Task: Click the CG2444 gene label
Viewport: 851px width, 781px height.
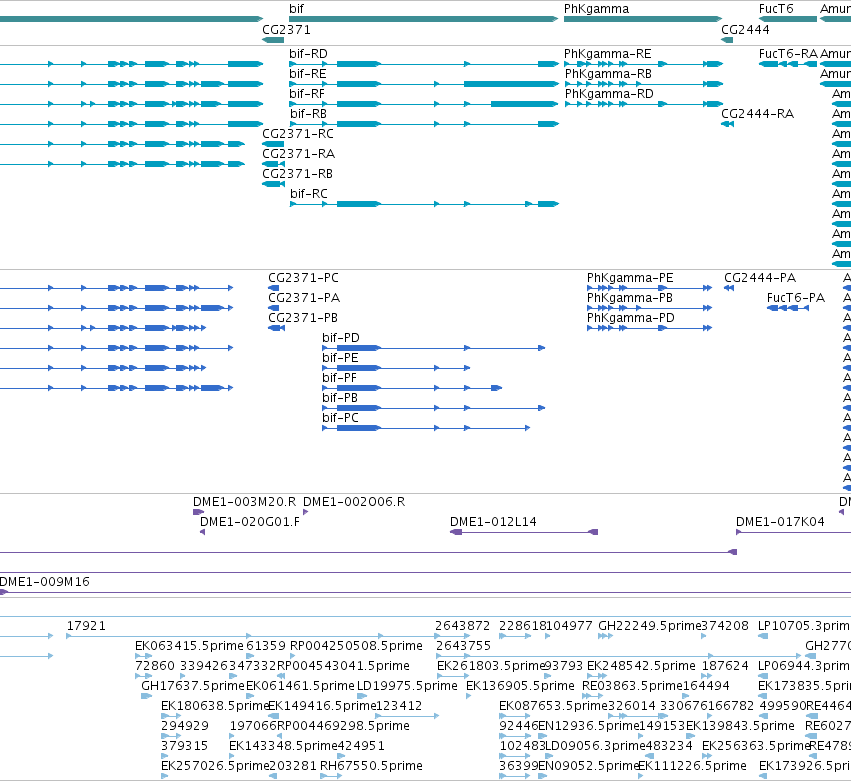Action: pyautogui.click(x=745, y=30)
